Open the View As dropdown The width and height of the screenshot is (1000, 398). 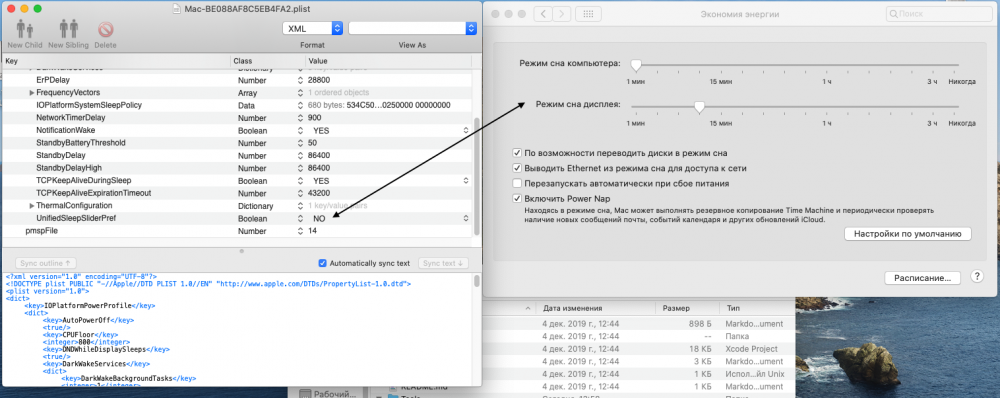click(x=413, y=28)
